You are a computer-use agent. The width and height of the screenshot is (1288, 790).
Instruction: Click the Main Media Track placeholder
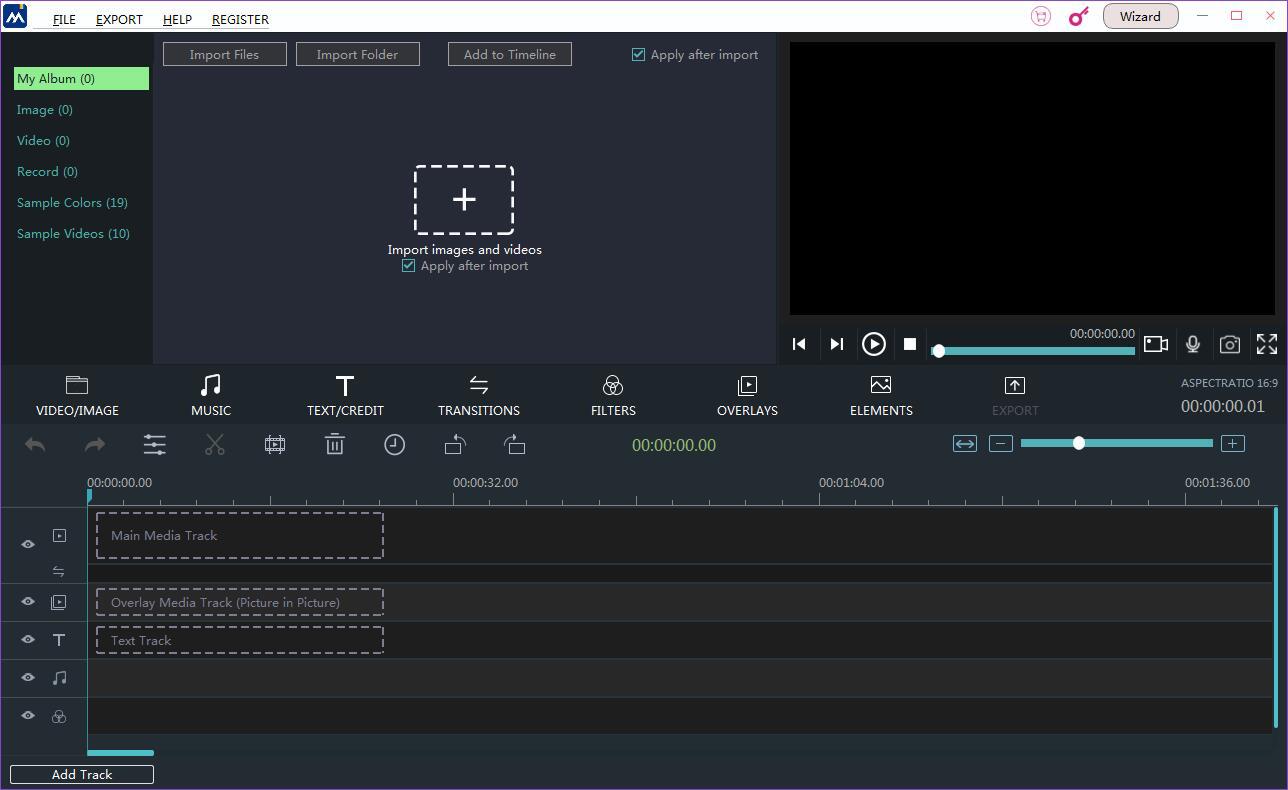[240, 536]
